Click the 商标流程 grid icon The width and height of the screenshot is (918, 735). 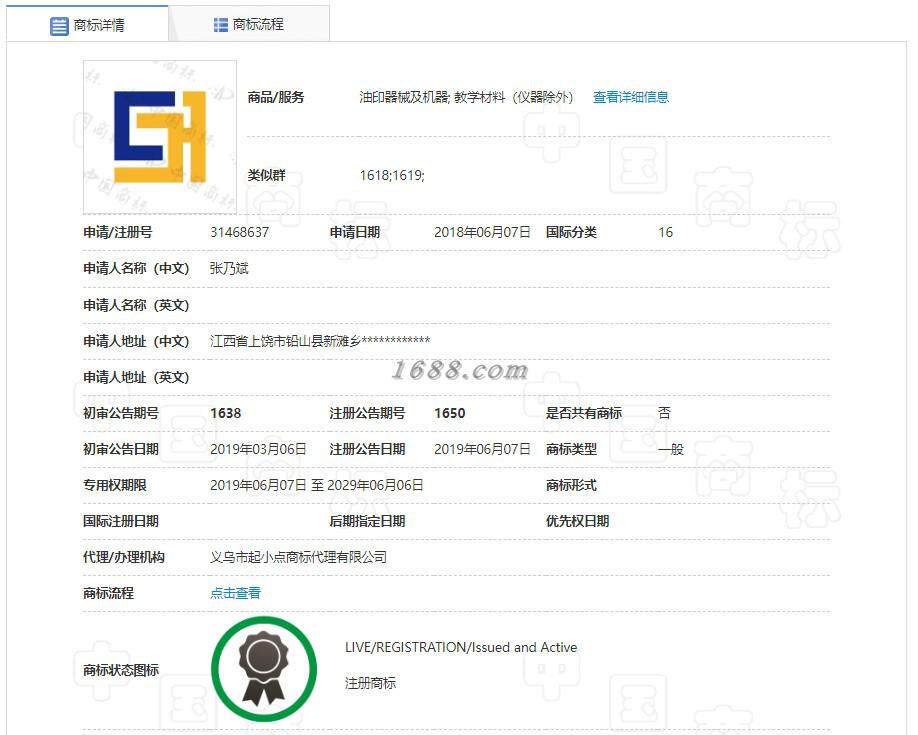click(221, 25)
